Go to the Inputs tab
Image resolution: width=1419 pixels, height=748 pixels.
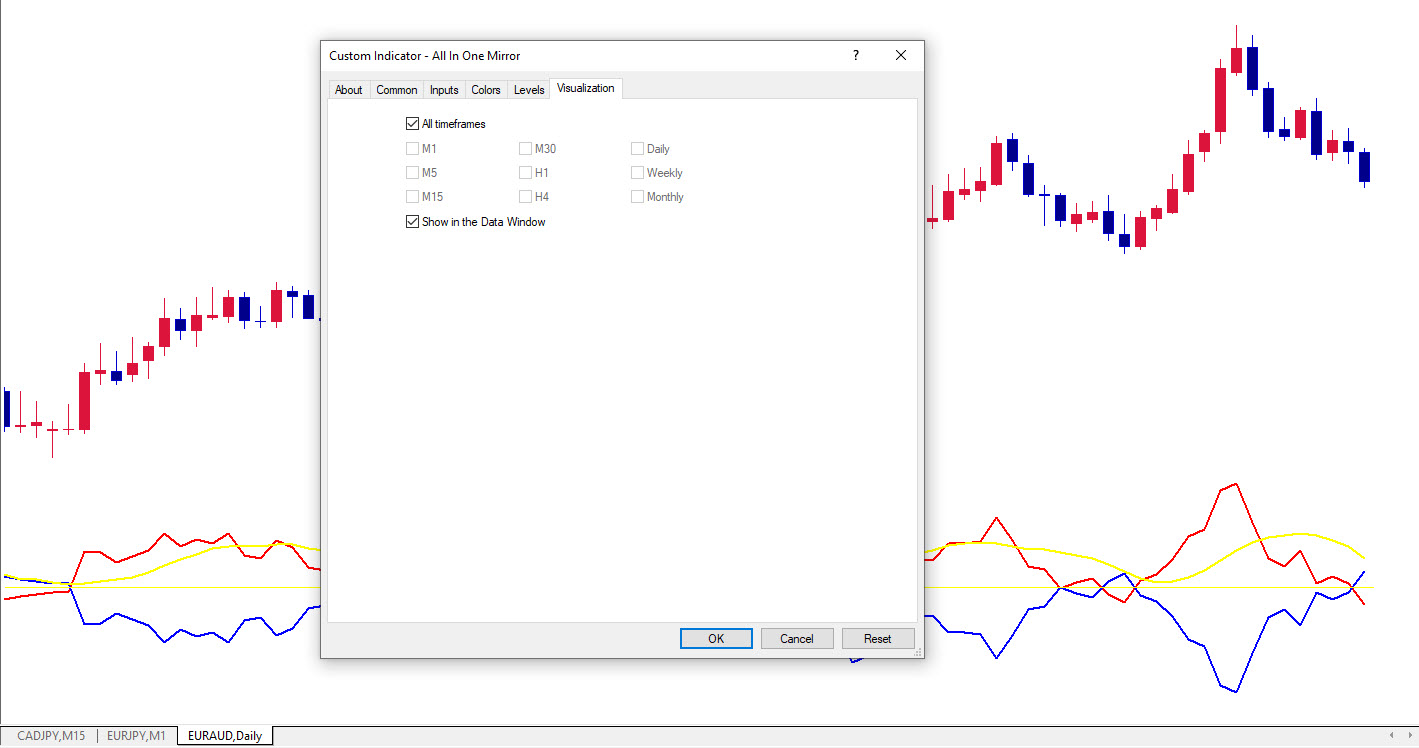click(444, 90)
